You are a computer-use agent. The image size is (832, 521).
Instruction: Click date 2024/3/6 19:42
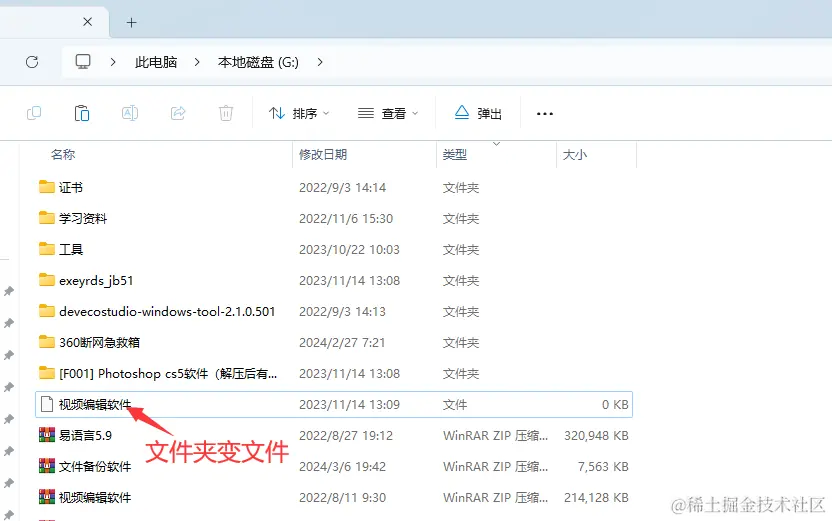coord(342,466)
